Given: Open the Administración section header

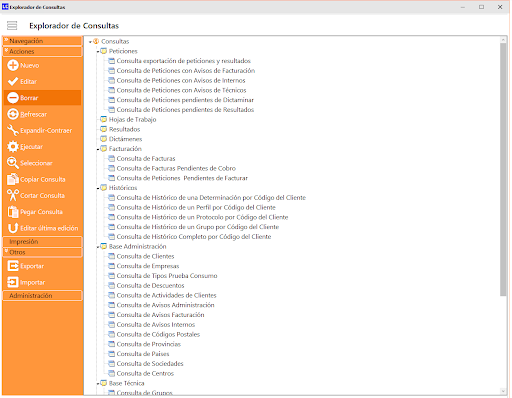Looking at the screenshot, I should [x=42, y=296].
